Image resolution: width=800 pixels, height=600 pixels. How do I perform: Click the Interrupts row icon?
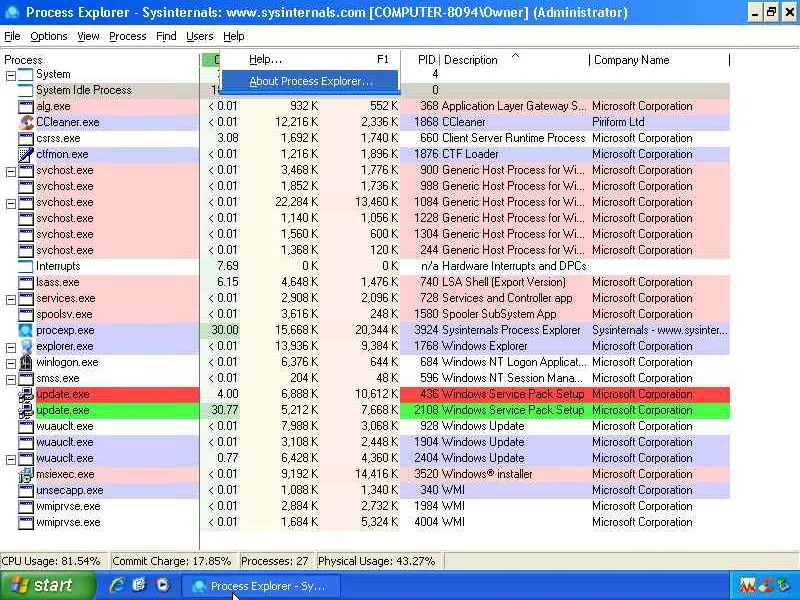pos(26,266)
